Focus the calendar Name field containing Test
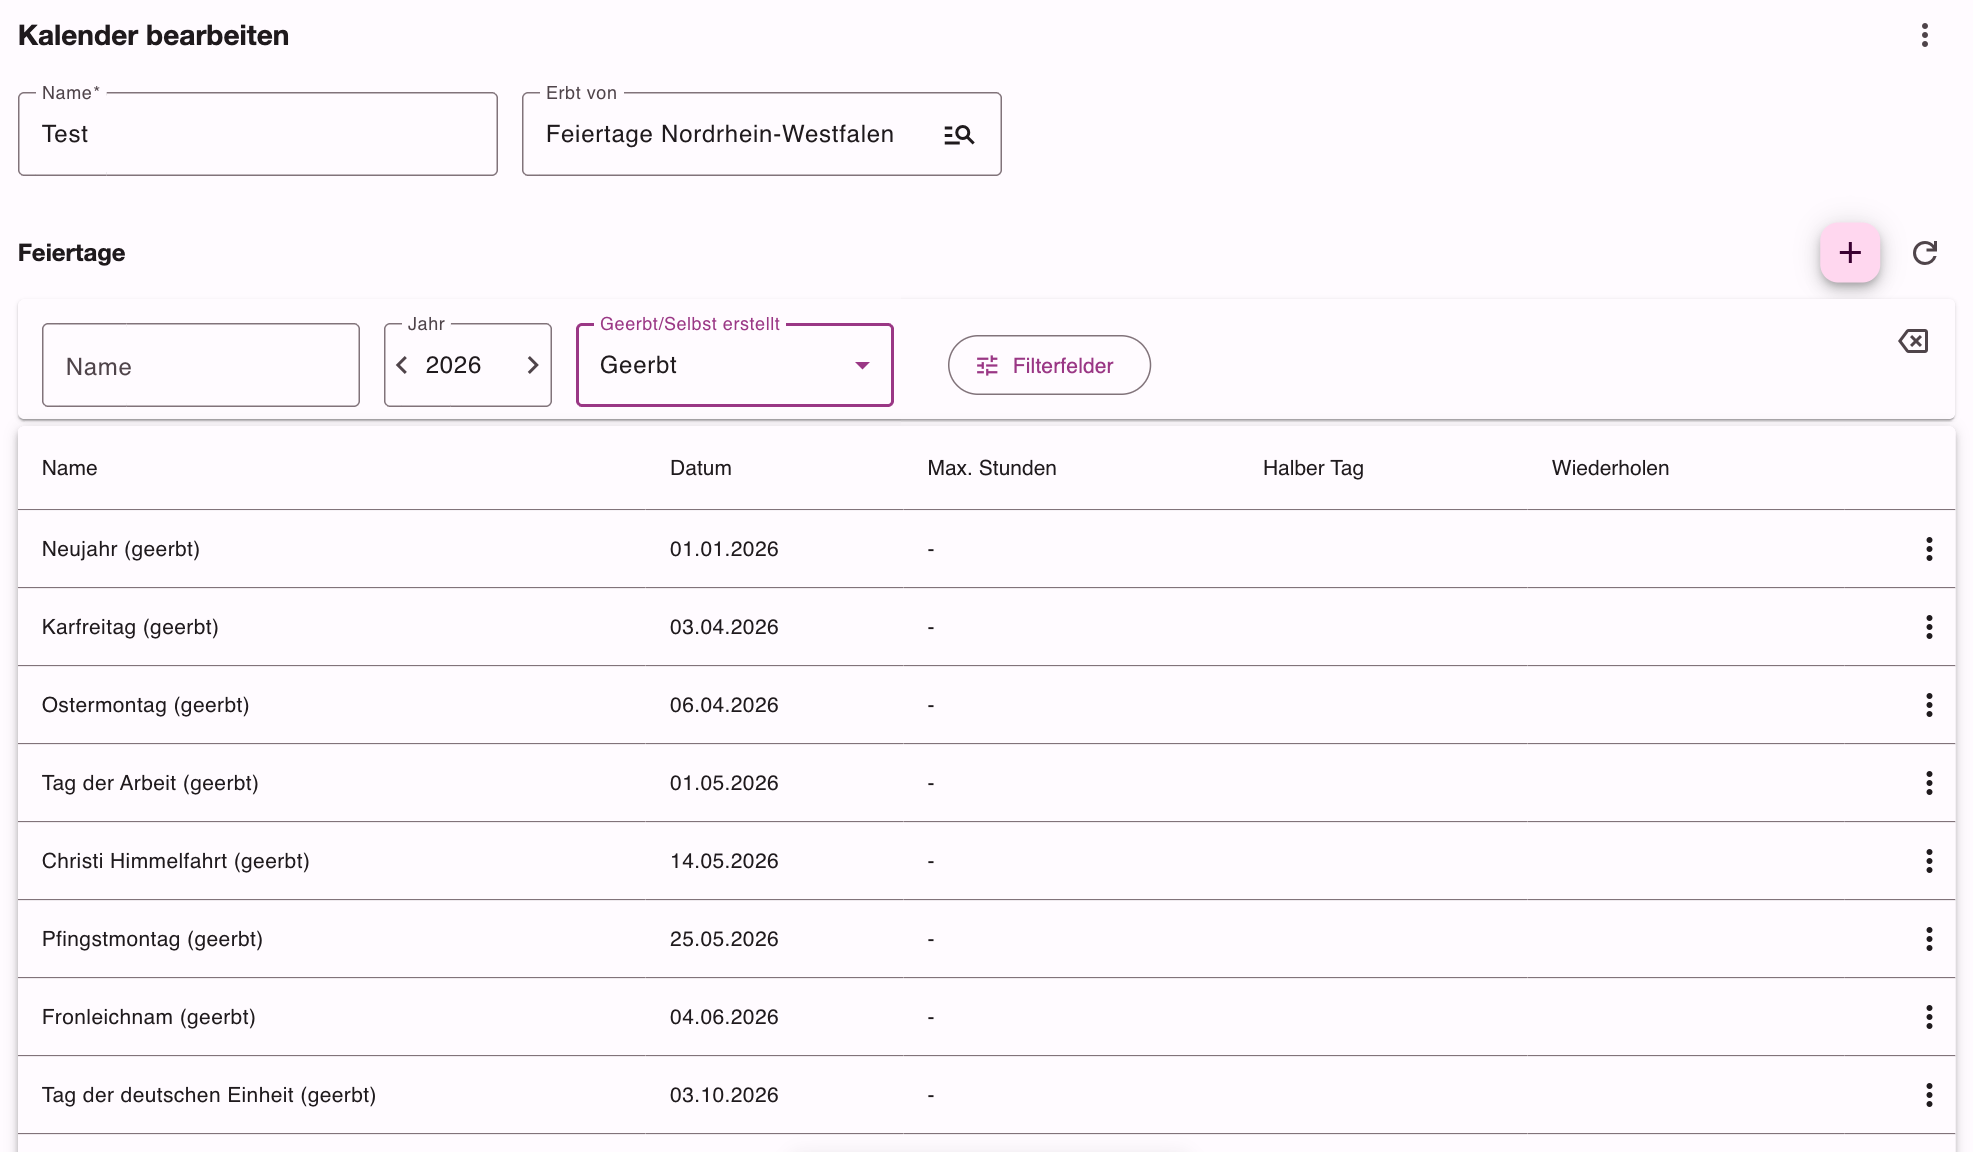The image size is (1973, 1152). (x=258, y=135)
